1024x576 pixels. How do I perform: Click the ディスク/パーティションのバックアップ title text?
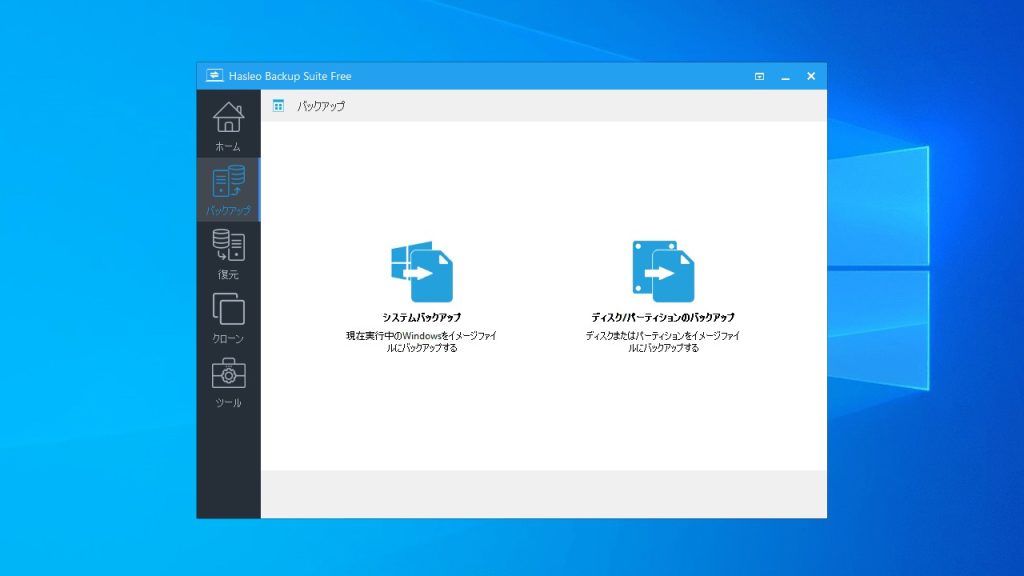click(x=662, y=317)
